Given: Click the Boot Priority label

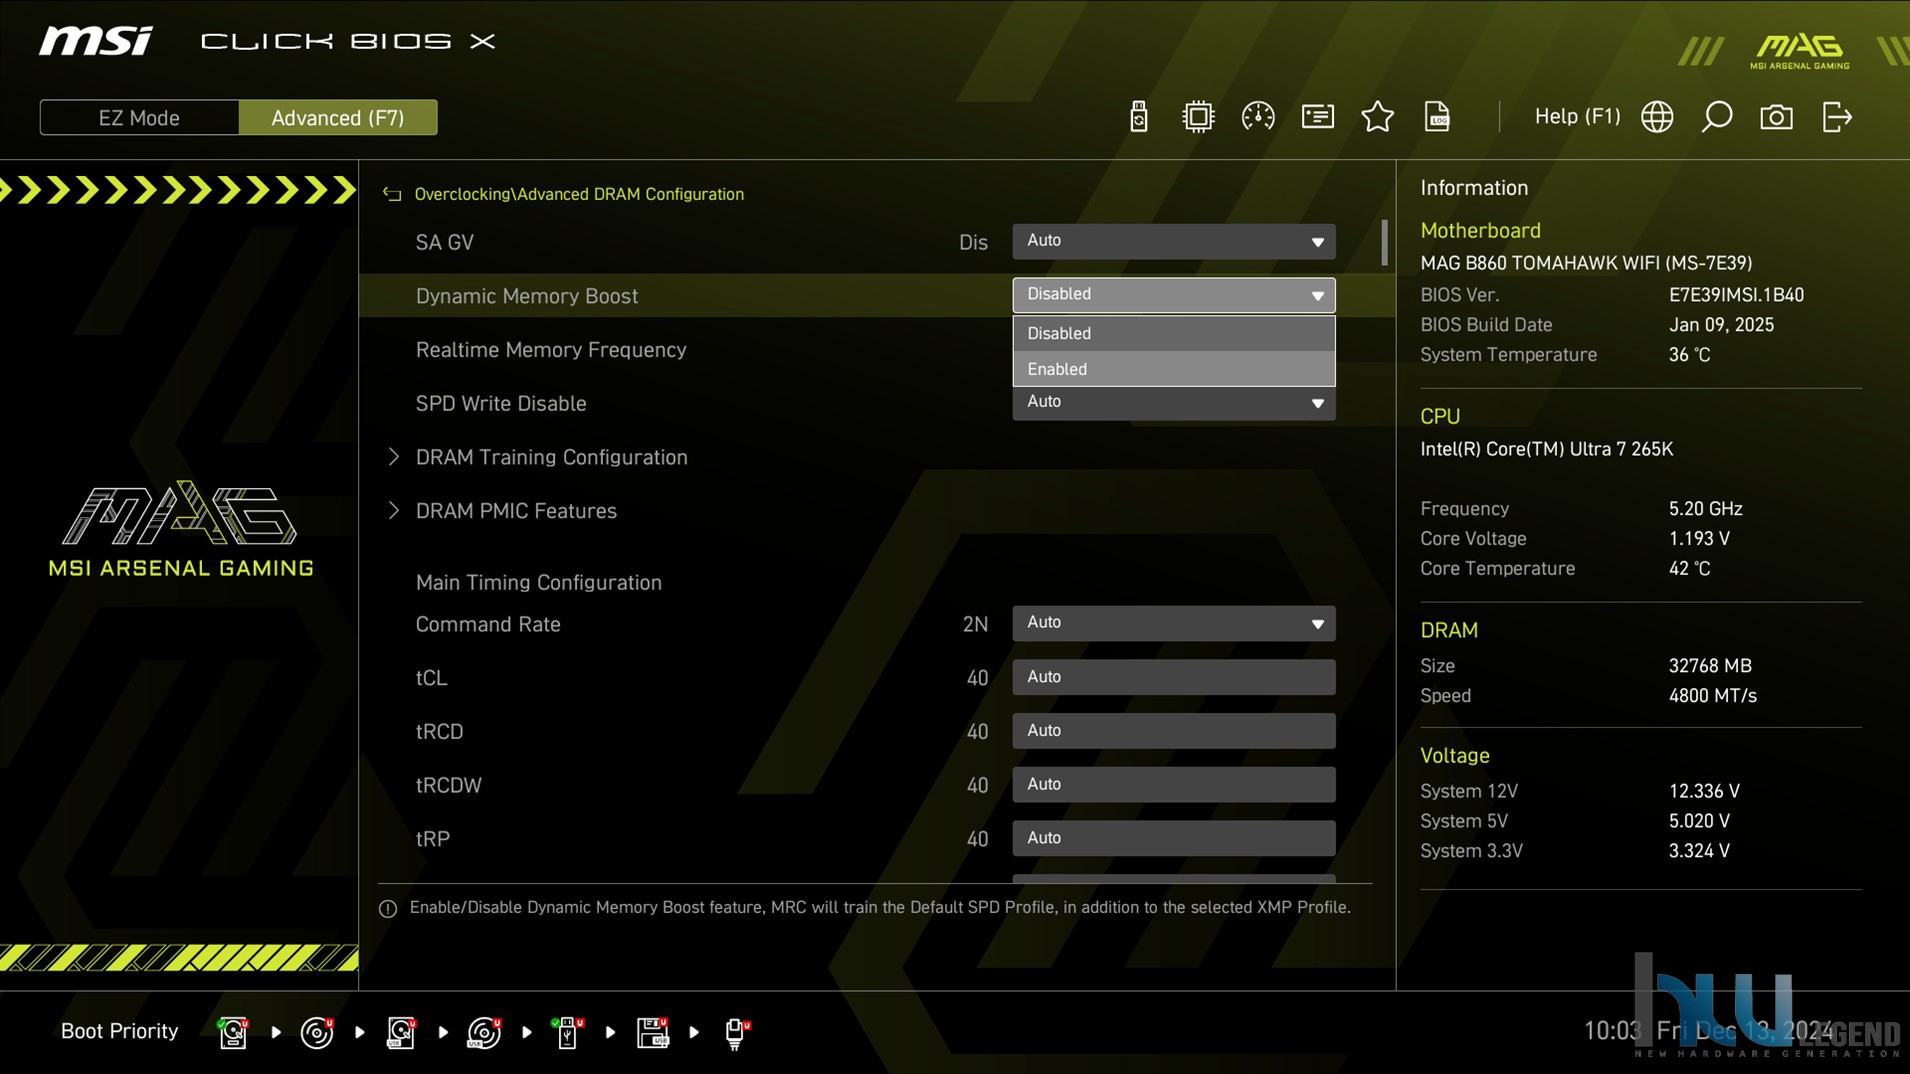Looking at the screenshot, I should coord(119,1031).
